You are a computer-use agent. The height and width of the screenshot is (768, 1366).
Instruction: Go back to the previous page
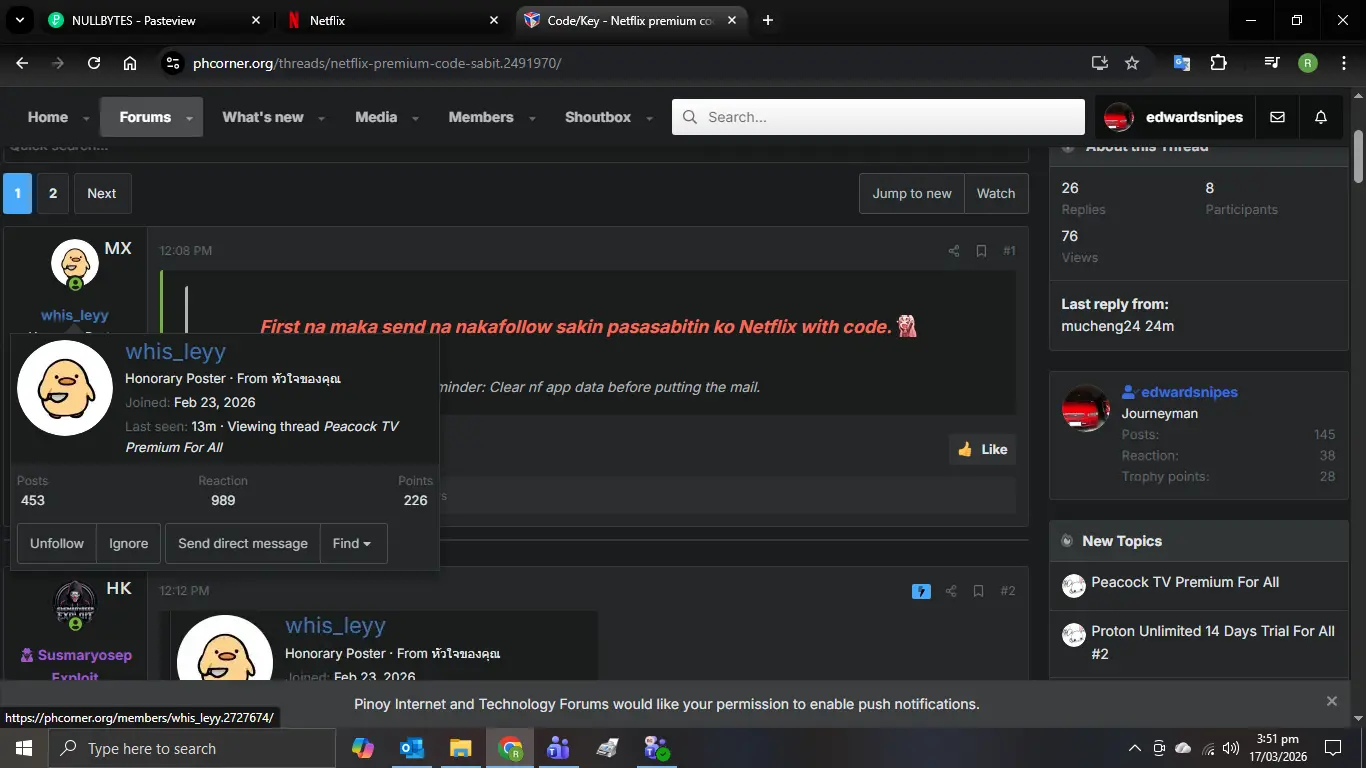[22, 63]
